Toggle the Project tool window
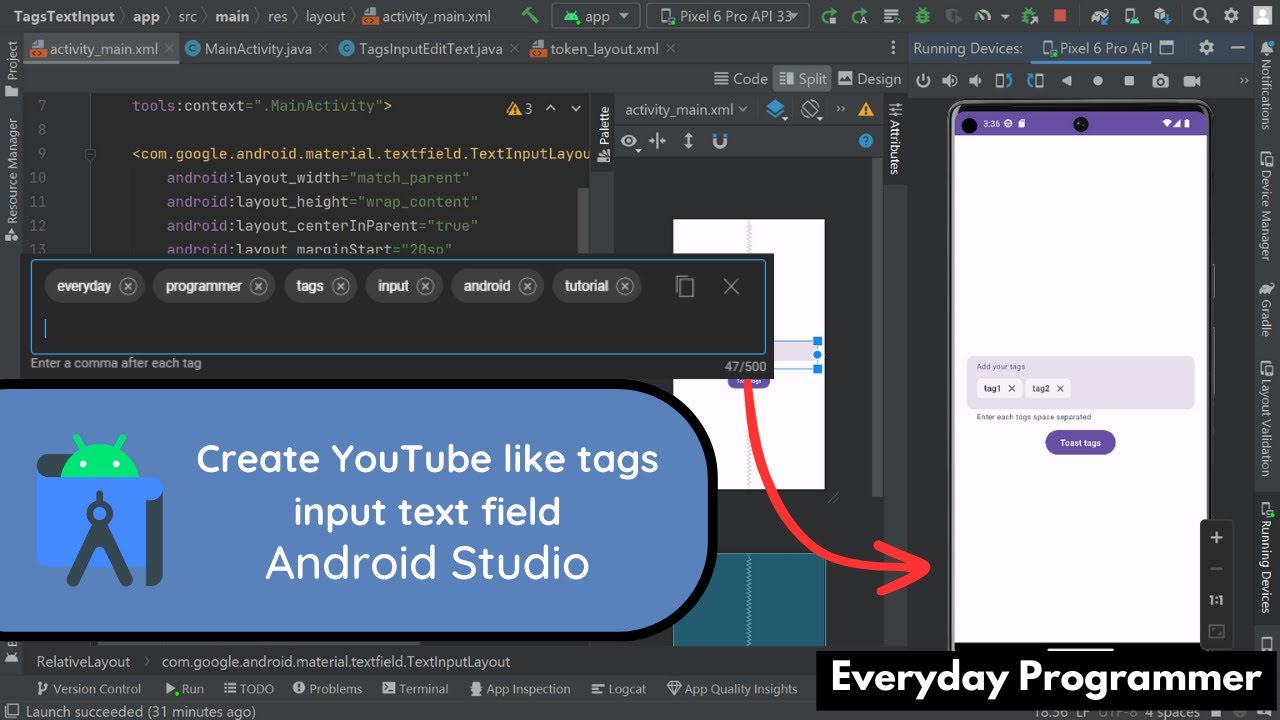Image resolution: width=1280 pixels, height=720 pixels. (x=12, y=69)
